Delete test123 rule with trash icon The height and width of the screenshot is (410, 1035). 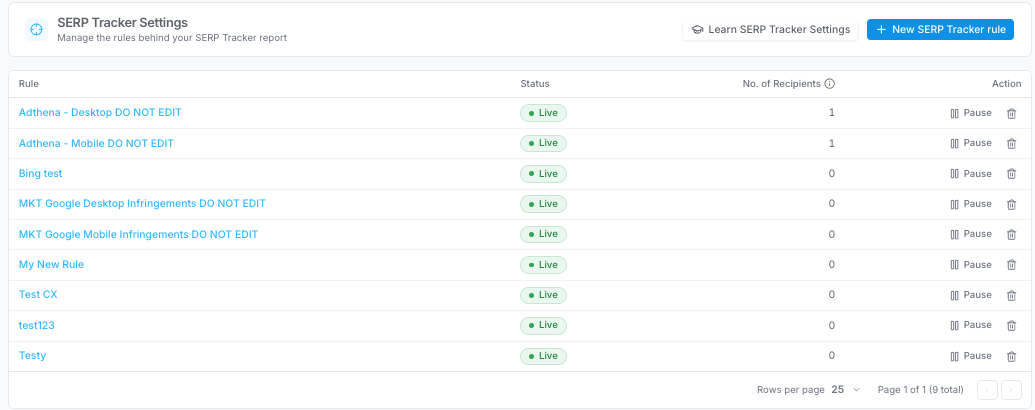(1011, 325)
